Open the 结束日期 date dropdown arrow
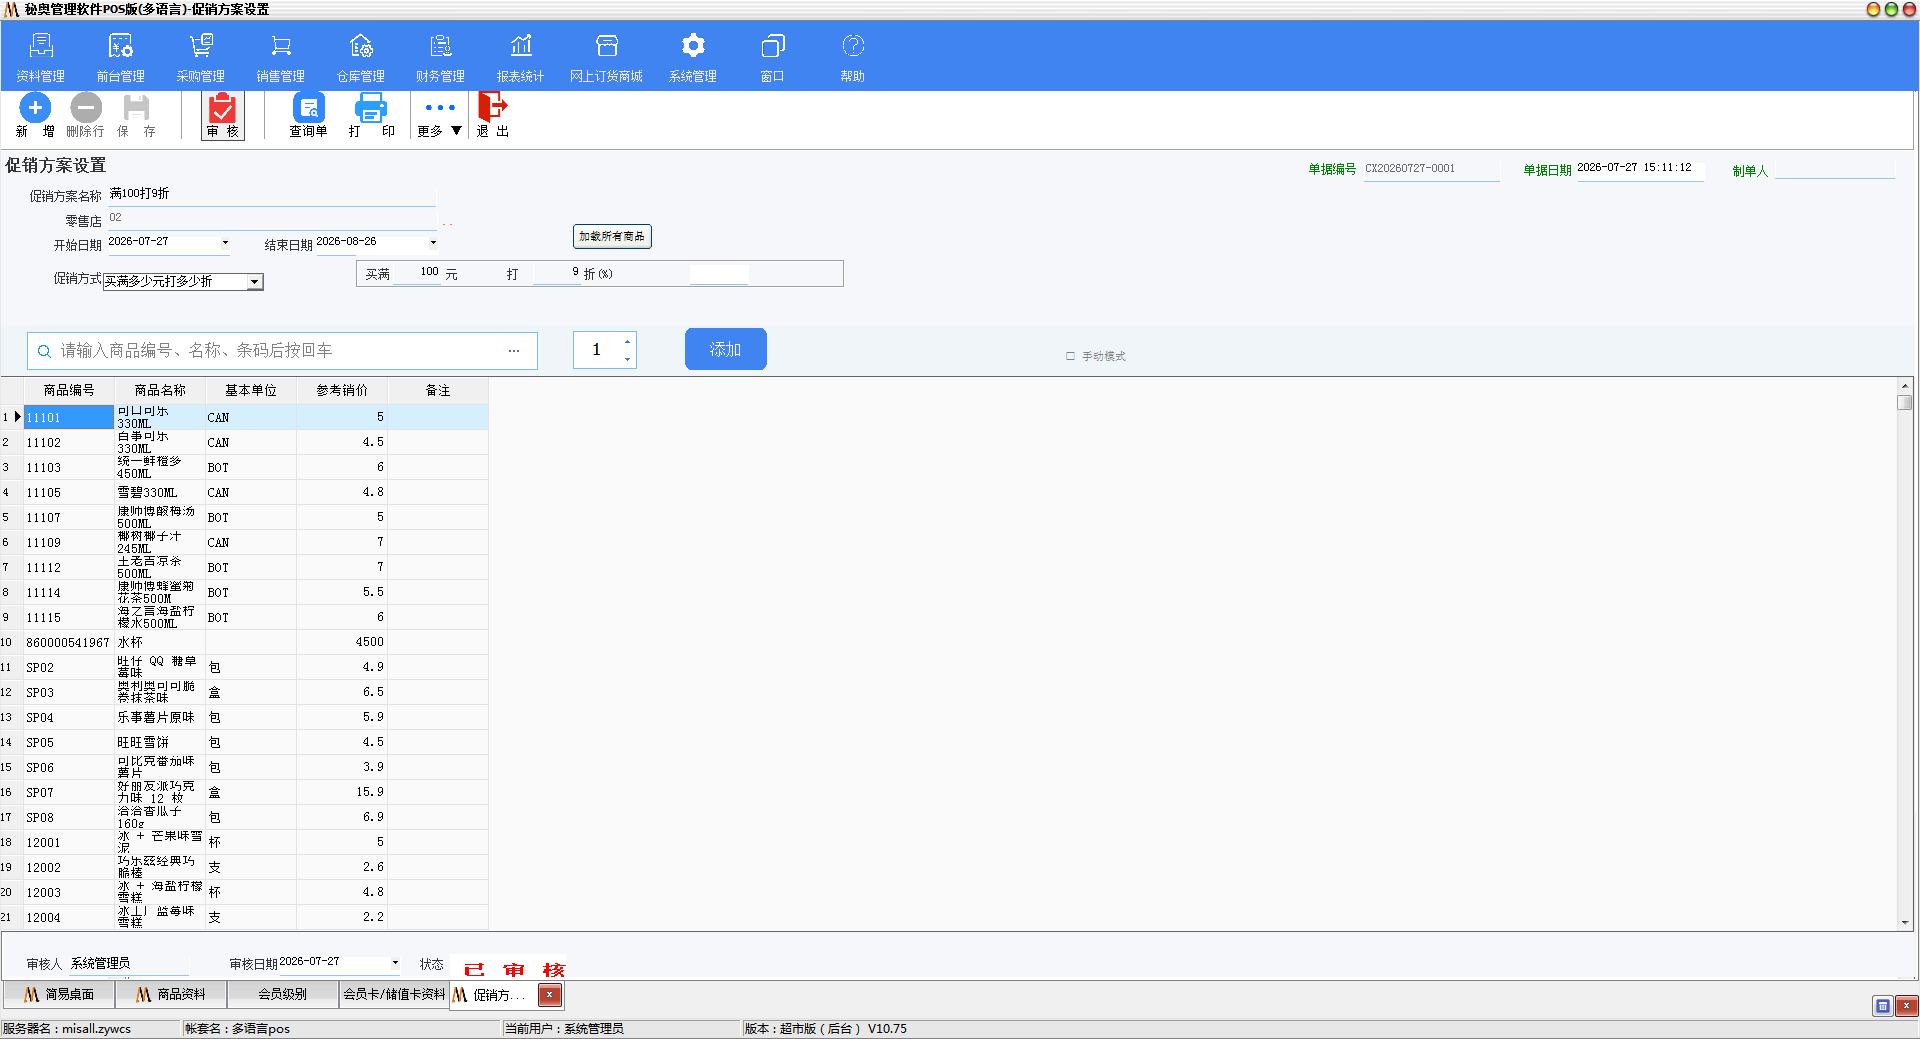This screenshot has width=1920, height=1039. 433,242
